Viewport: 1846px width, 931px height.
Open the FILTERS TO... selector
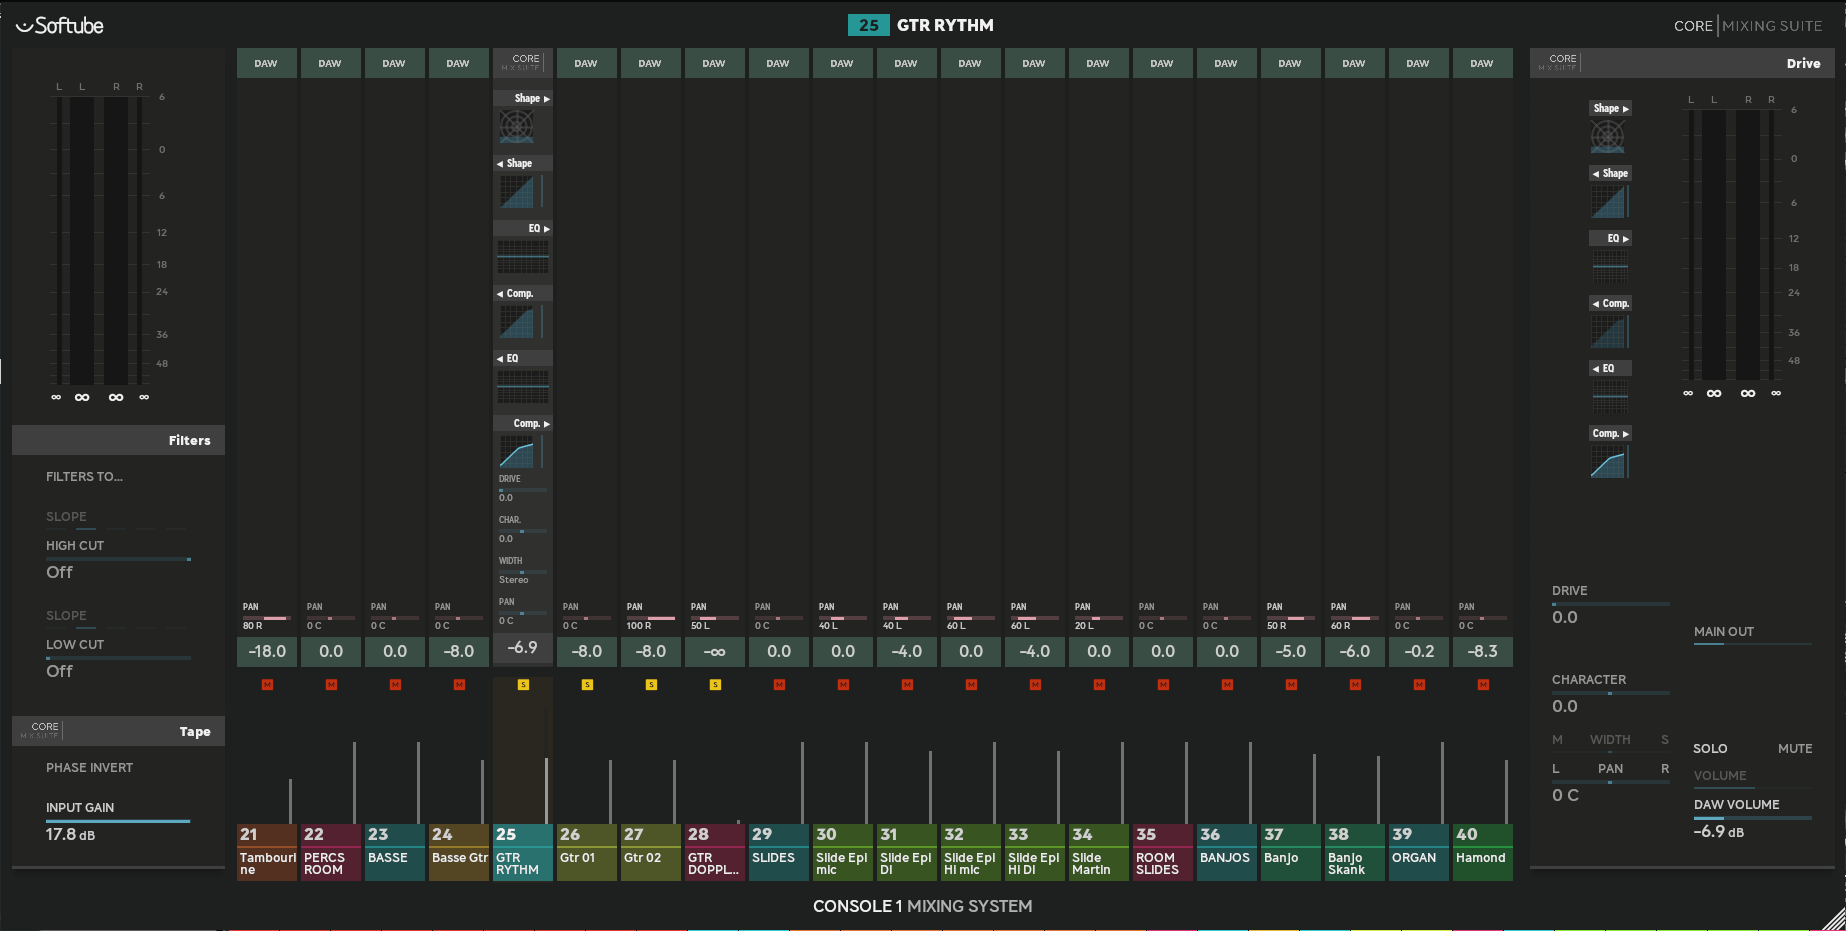point(84,477)
